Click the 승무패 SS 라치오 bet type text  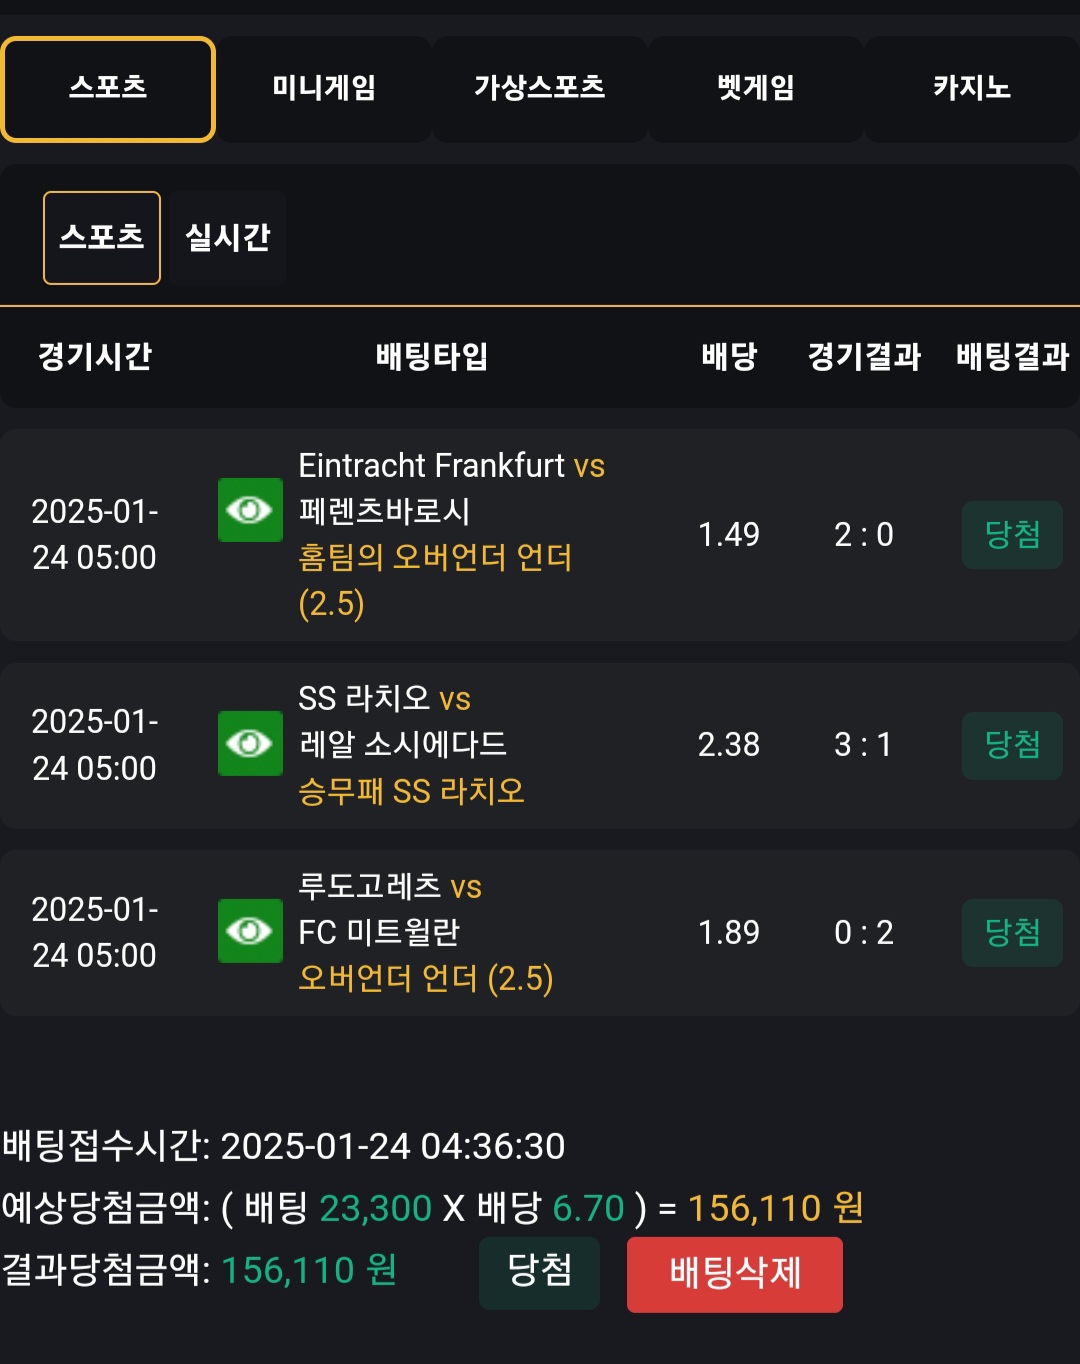point(411,792)
